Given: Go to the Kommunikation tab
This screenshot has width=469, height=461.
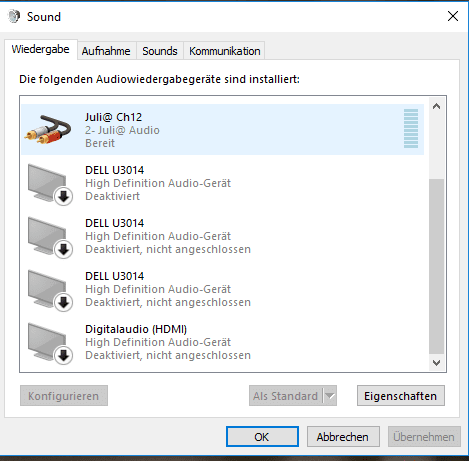Looking at the screenshot, I should 224,51.
